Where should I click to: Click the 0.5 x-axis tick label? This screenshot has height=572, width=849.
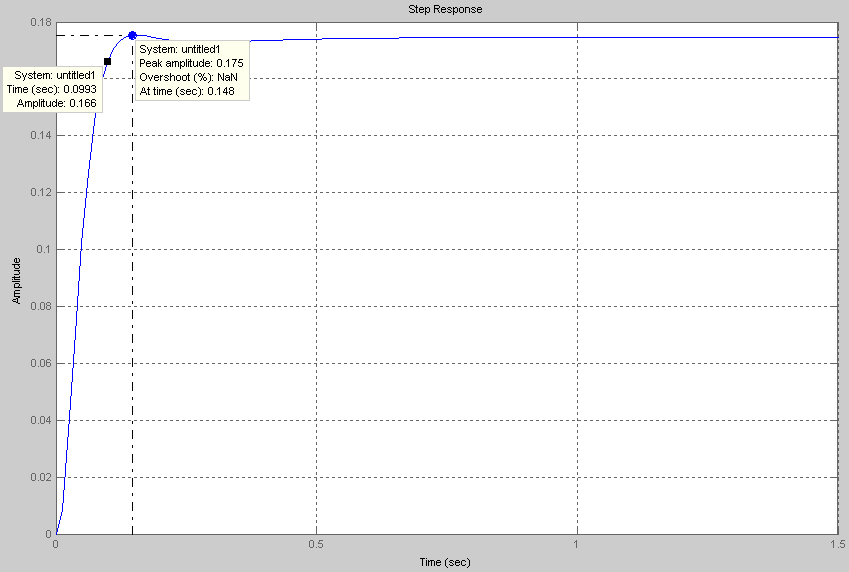[316, 544]
